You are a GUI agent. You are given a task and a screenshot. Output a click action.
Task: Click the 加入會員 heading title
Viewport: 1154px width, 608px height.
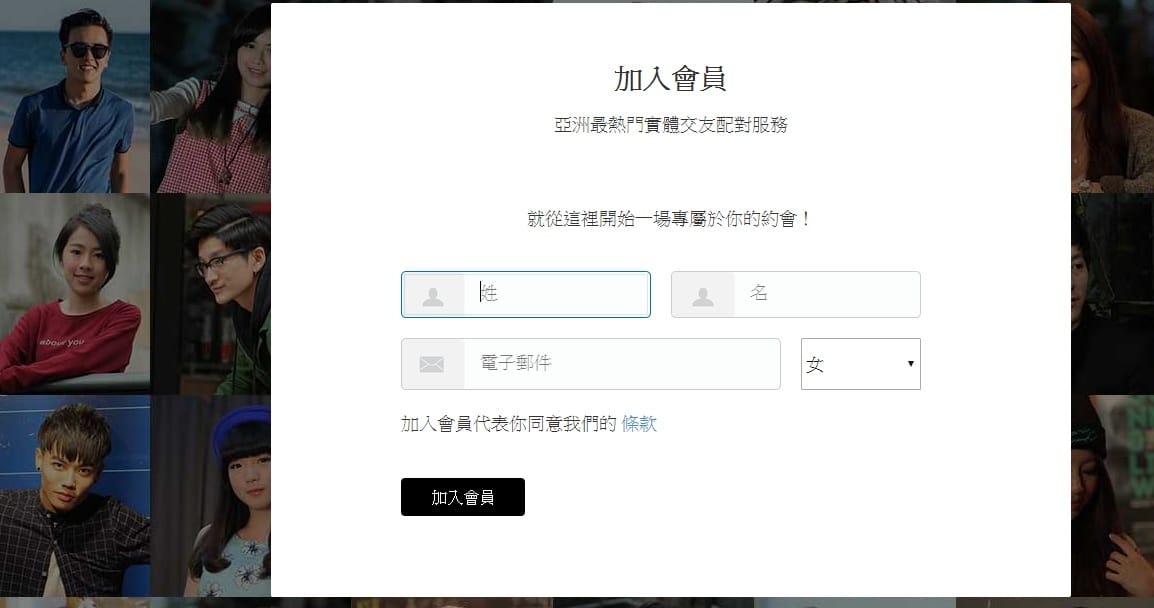point(670,79)
